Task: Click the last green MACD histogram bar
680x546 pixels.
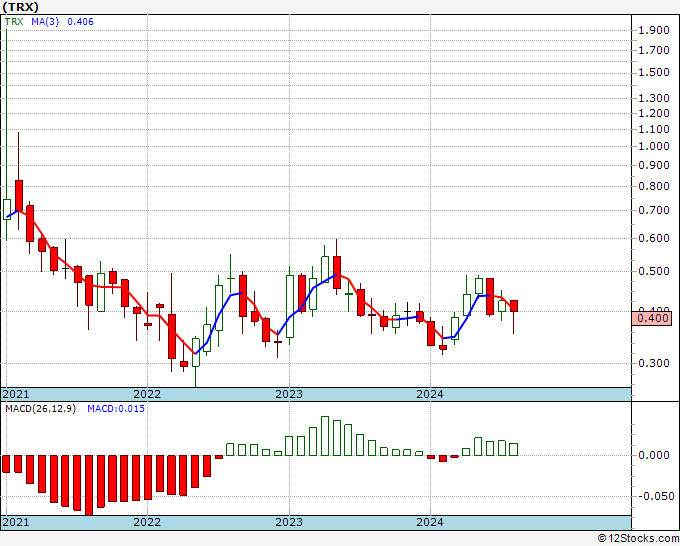Action: 514,449
